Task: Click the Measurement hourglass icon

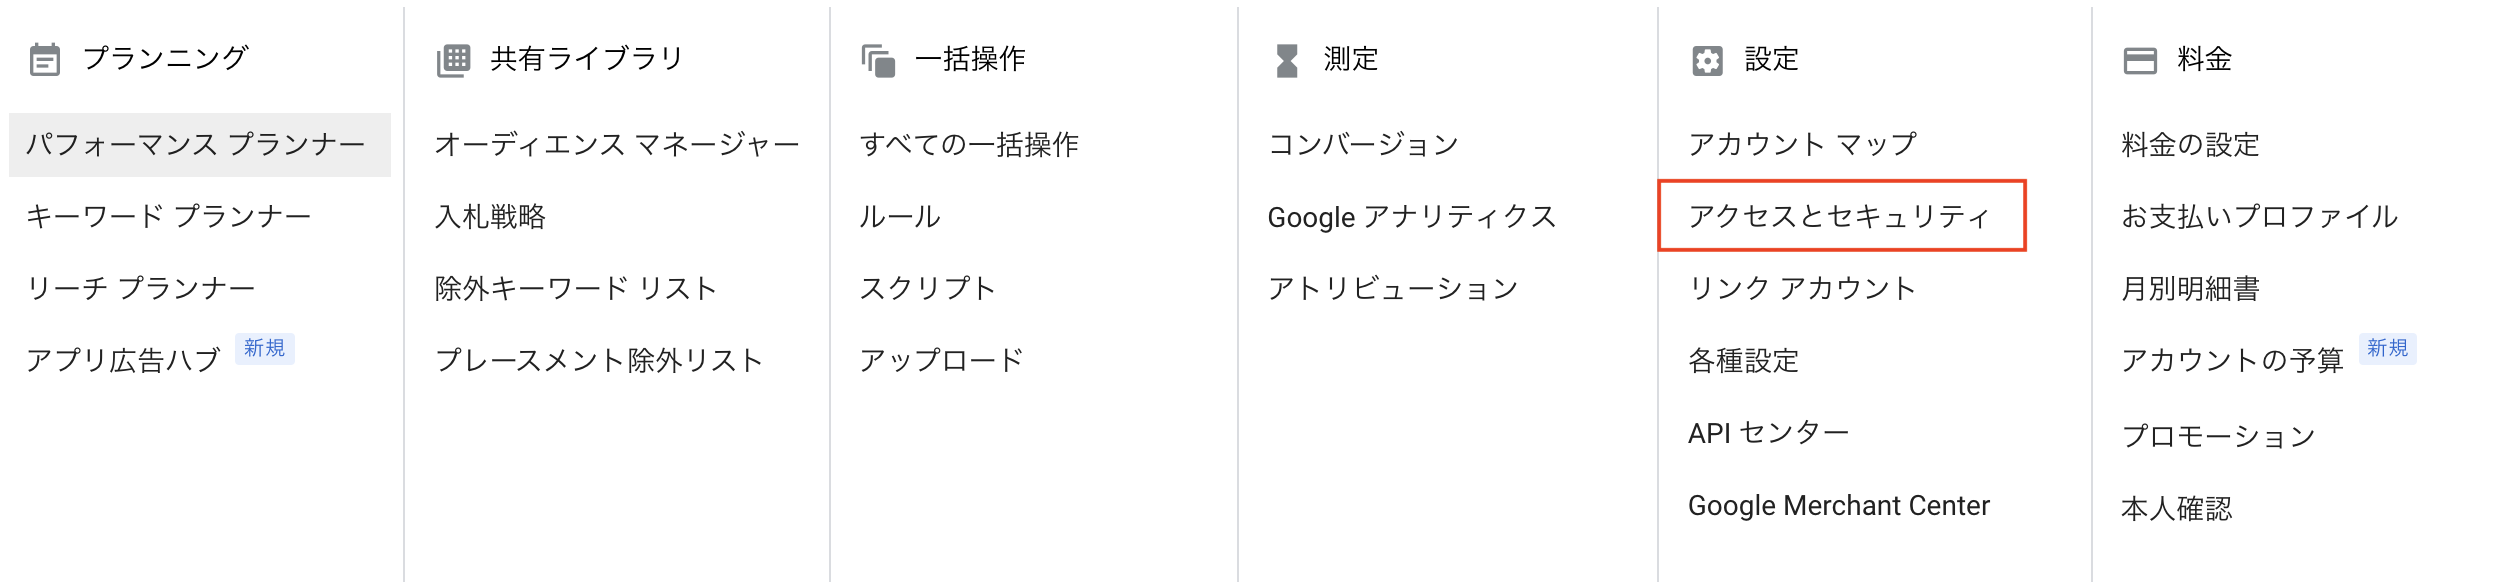Action: tap(1287, 61)
